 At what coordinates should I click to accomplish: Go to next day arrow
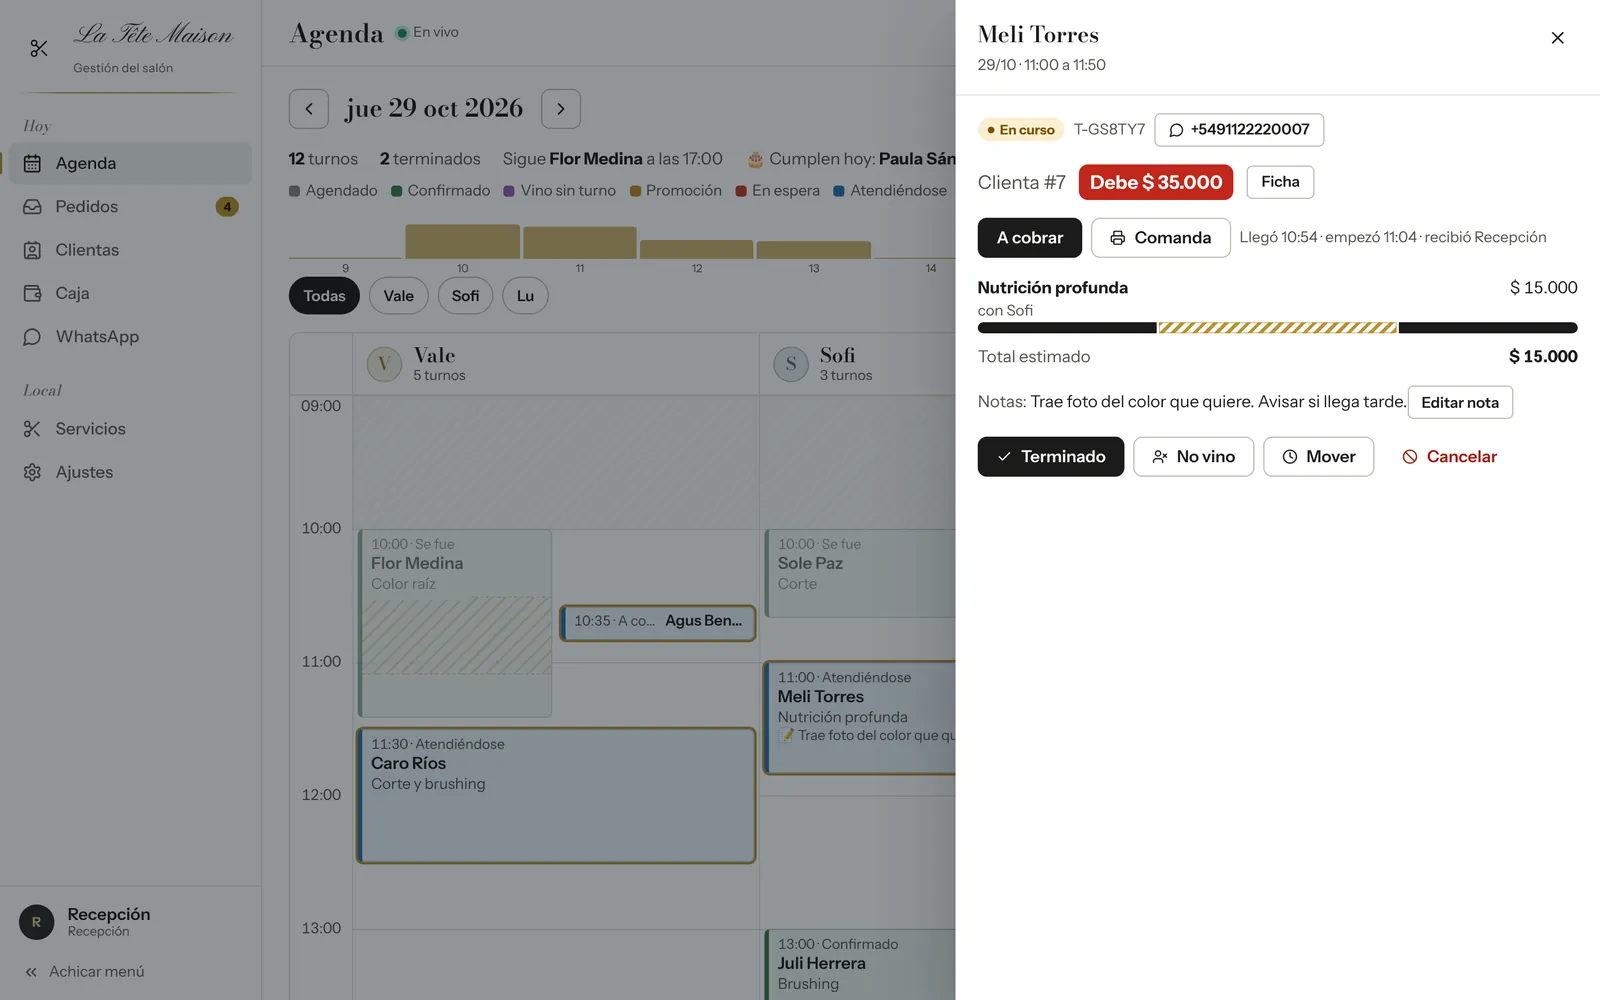561,109
